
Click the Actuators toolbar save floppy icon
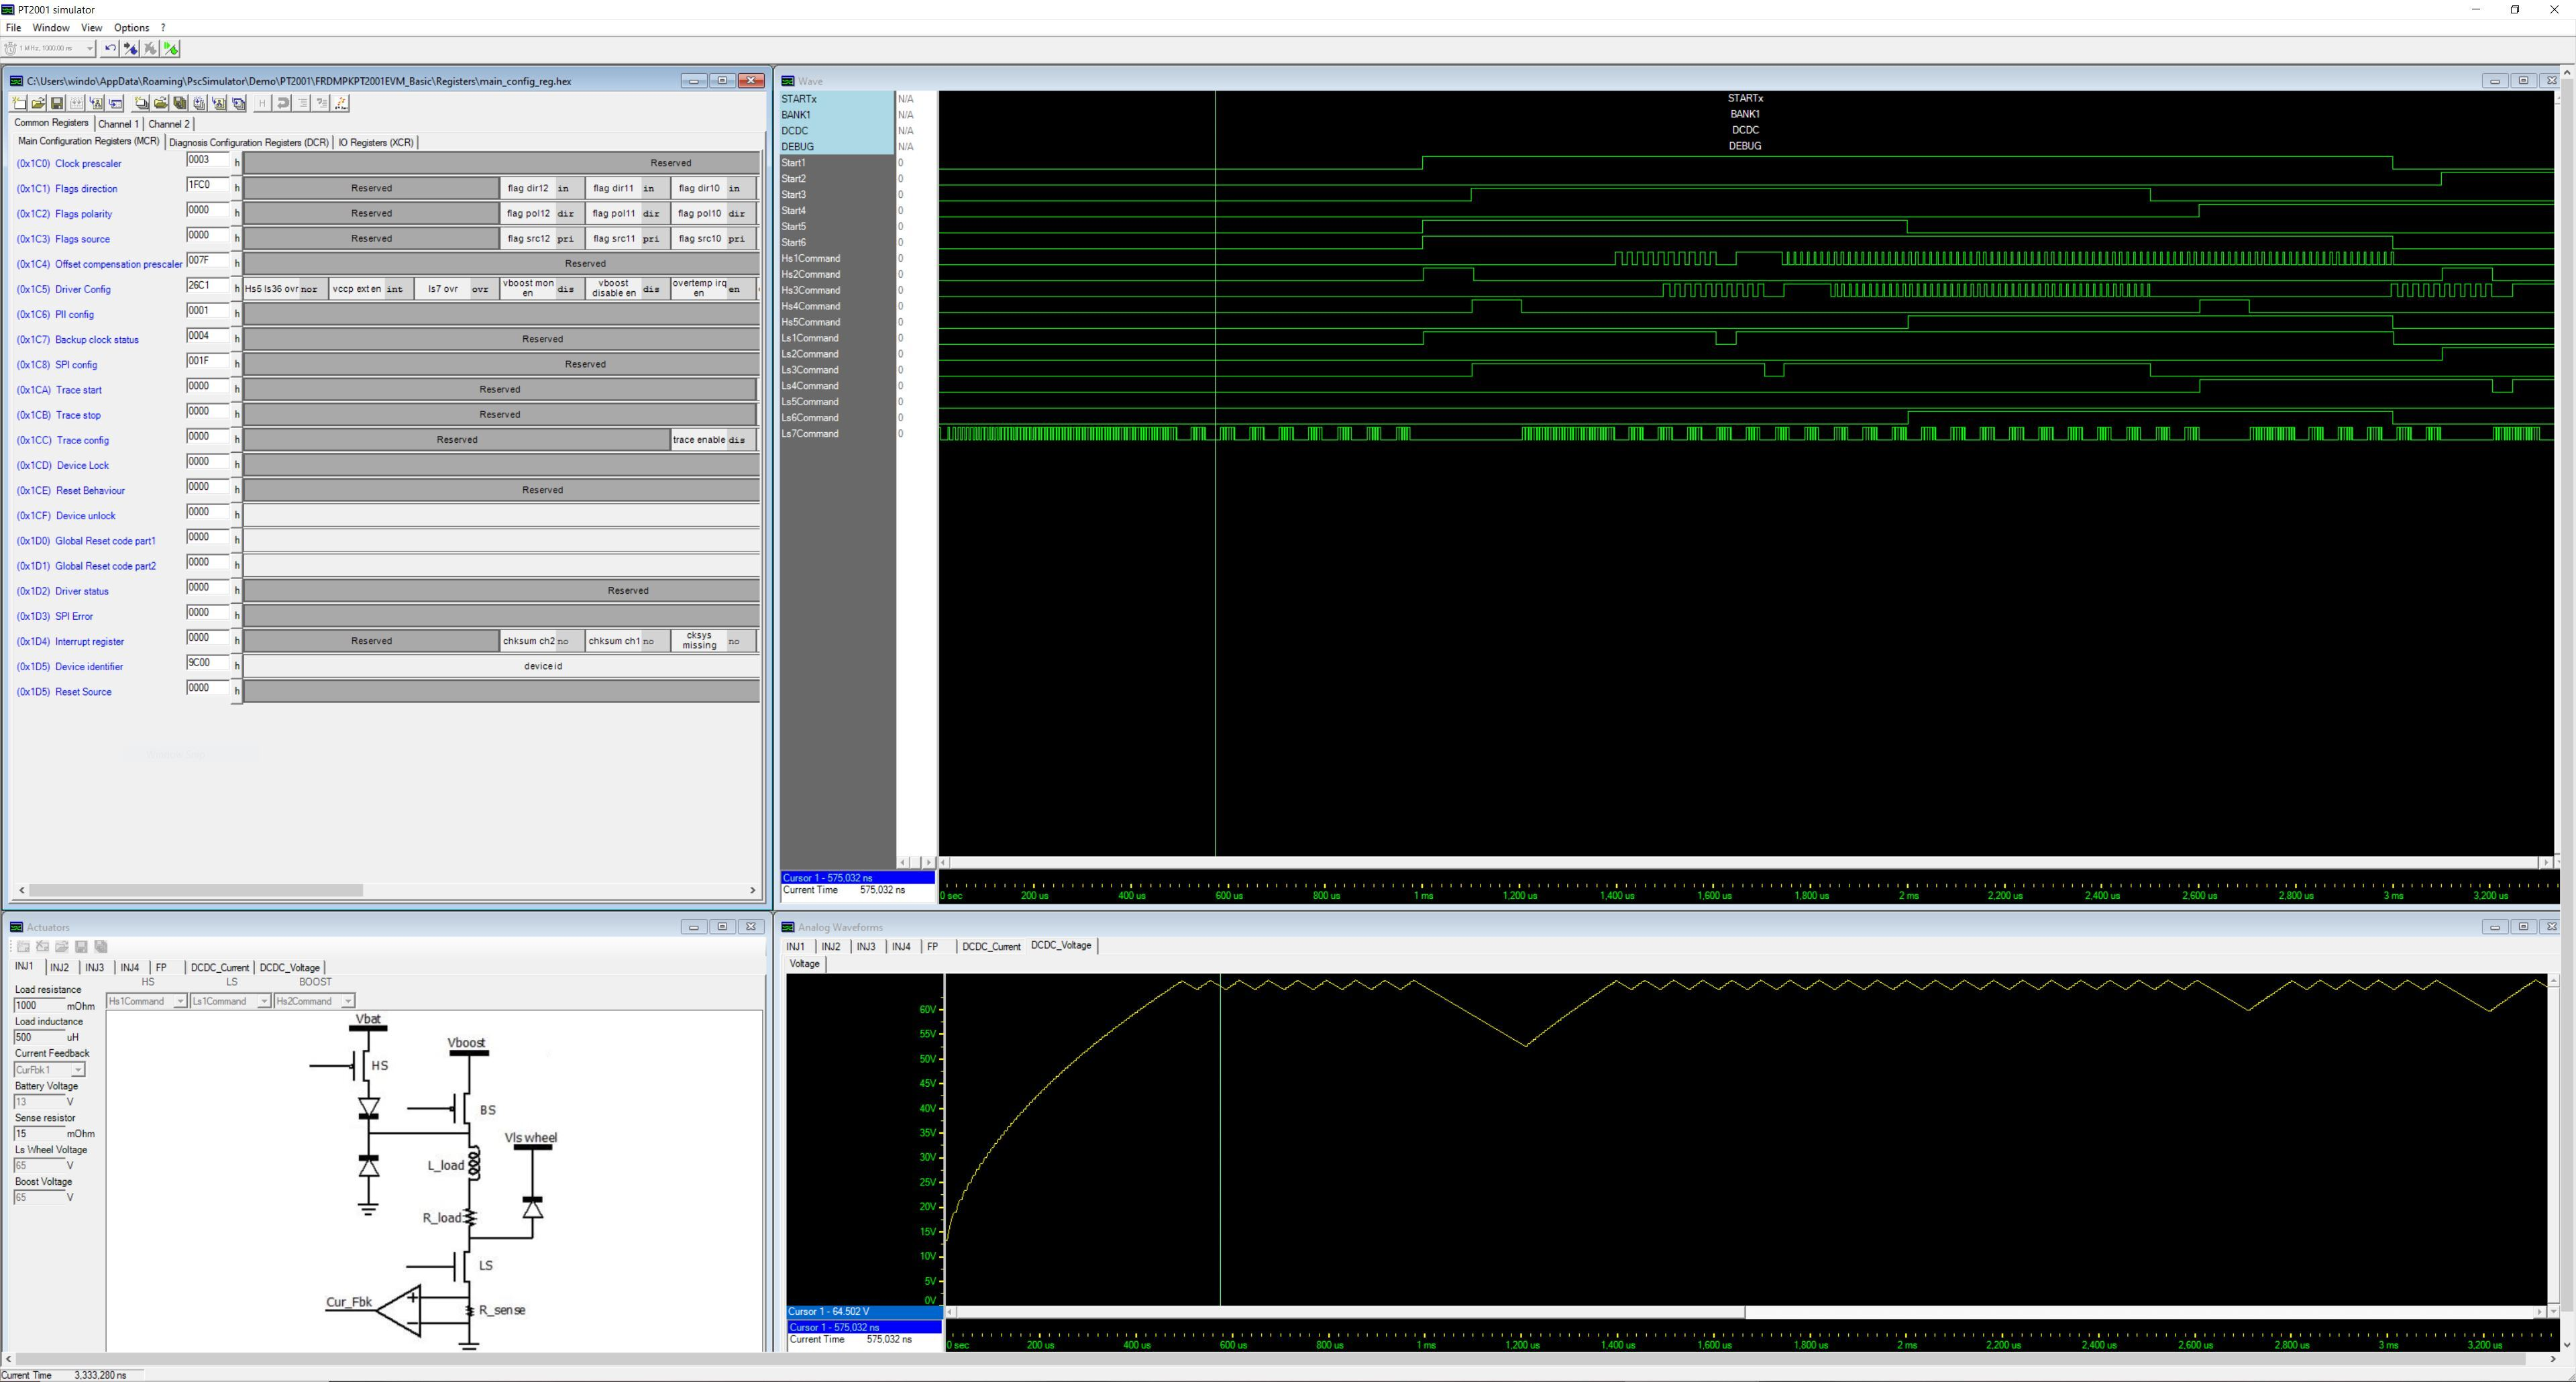point(82,946)
